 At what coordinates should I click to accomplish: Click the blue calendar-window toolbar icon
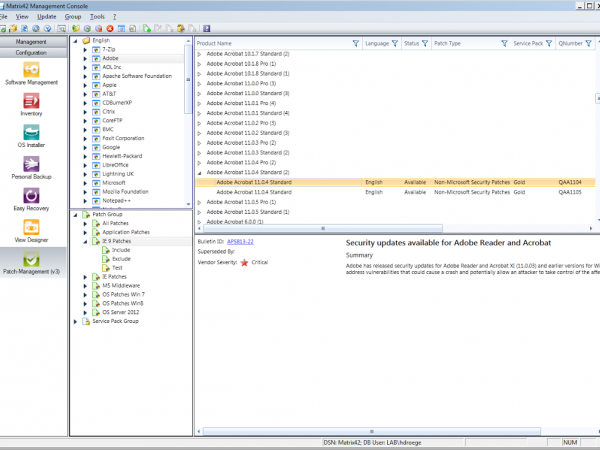(x=121, y=28)
